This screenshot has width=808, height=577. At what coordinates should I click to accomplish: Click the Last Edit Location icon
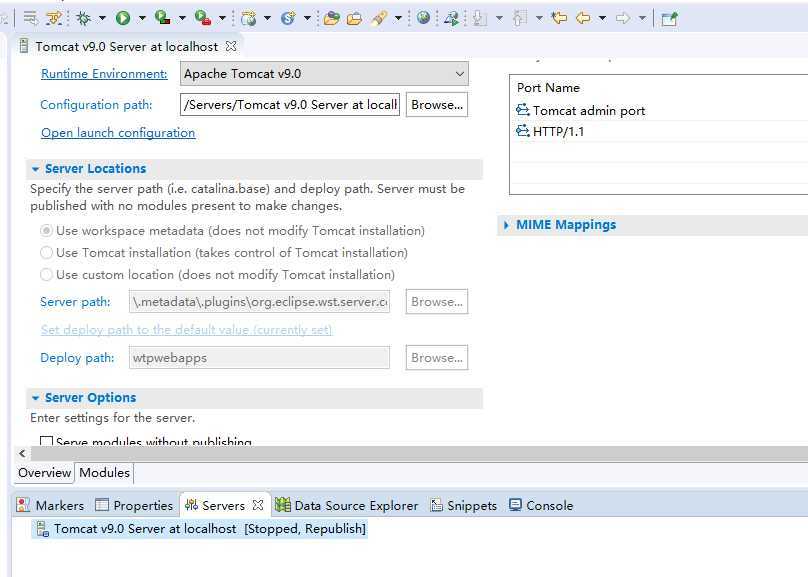[x=560, y=19]
